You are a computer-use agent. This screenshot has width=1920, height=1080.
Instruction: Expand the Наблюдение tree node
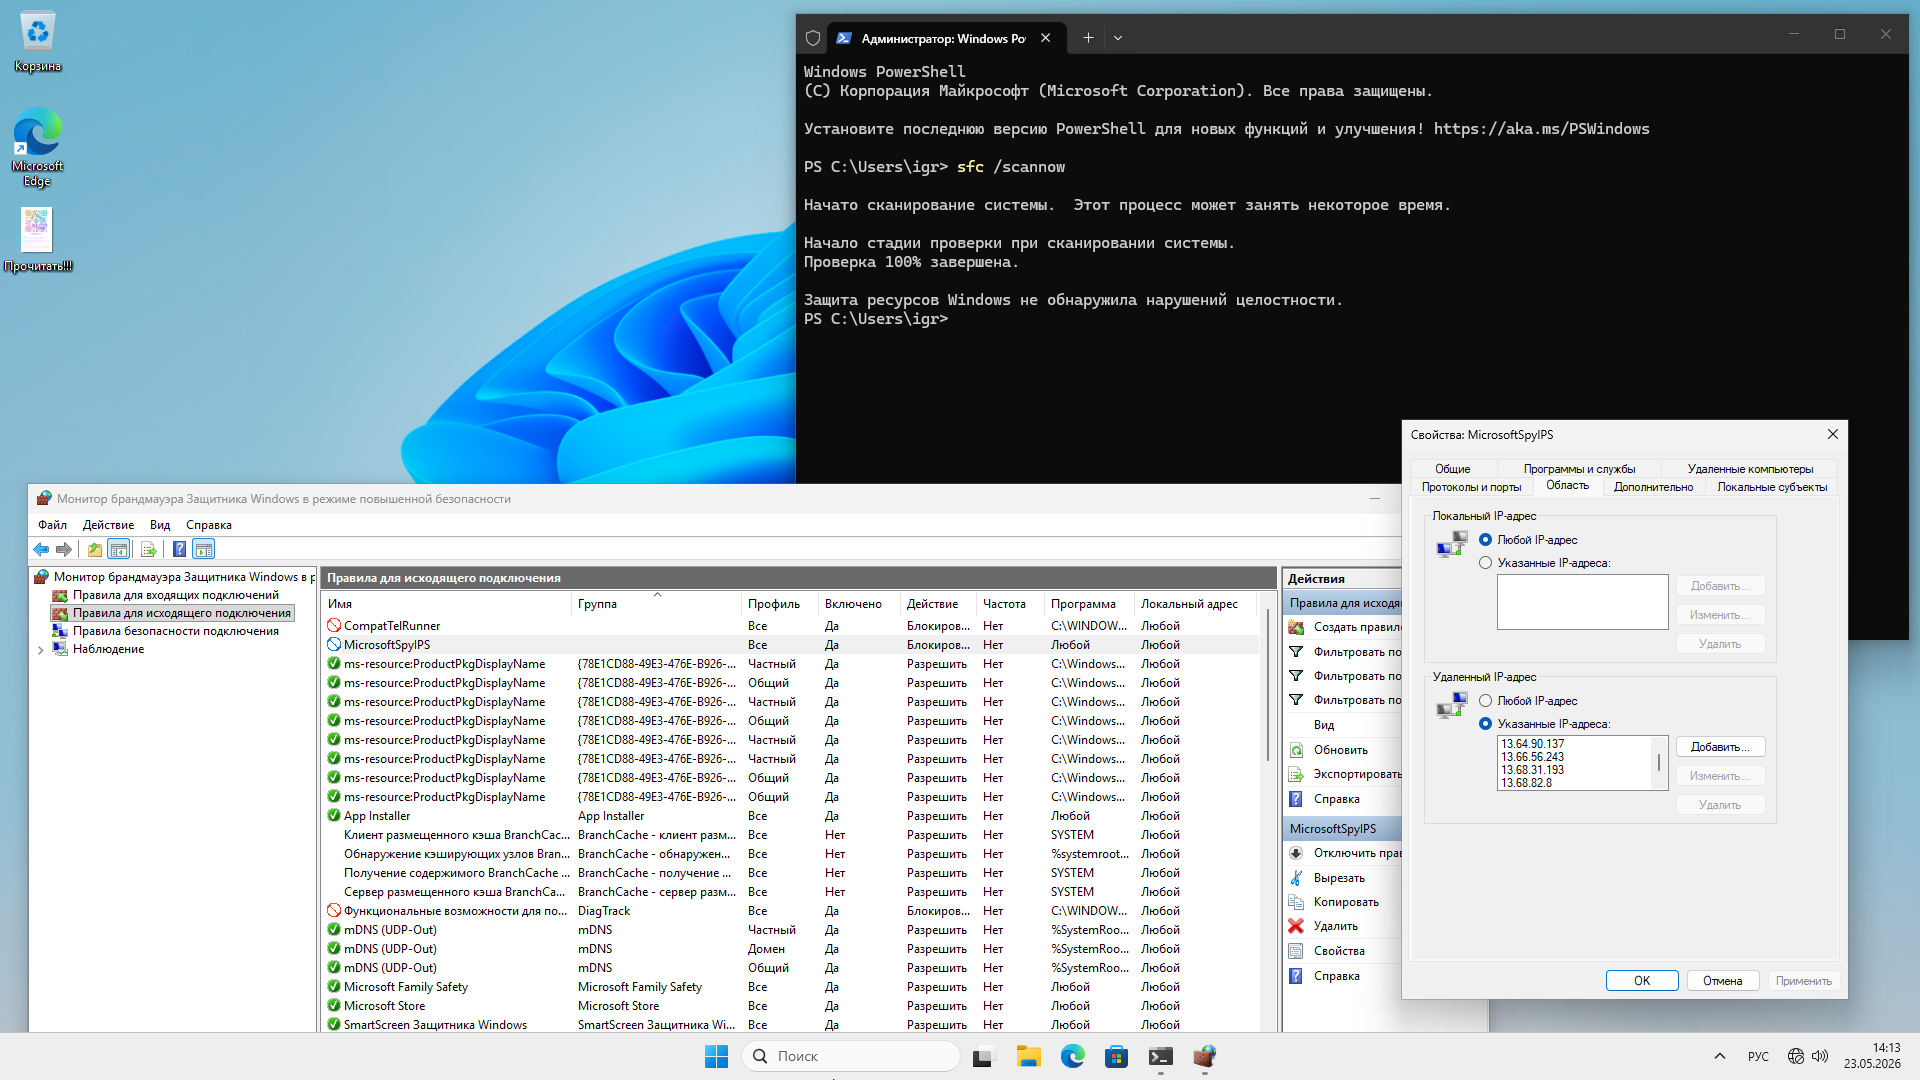41,650
